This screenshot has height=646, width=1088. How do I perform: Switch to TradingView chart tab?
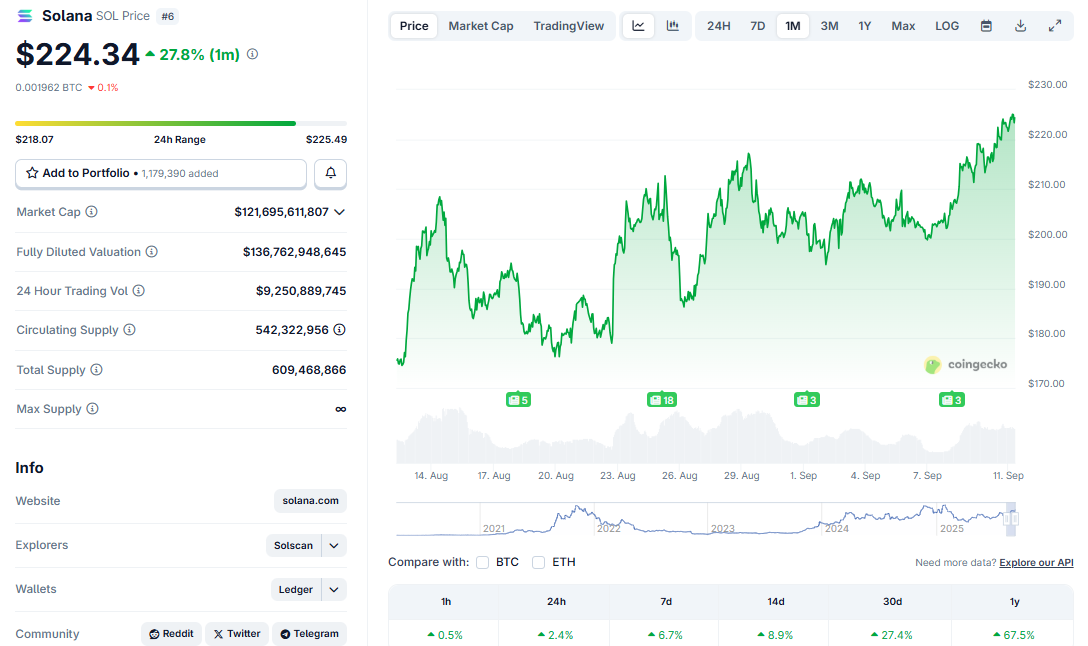click(x=569, y=26)
